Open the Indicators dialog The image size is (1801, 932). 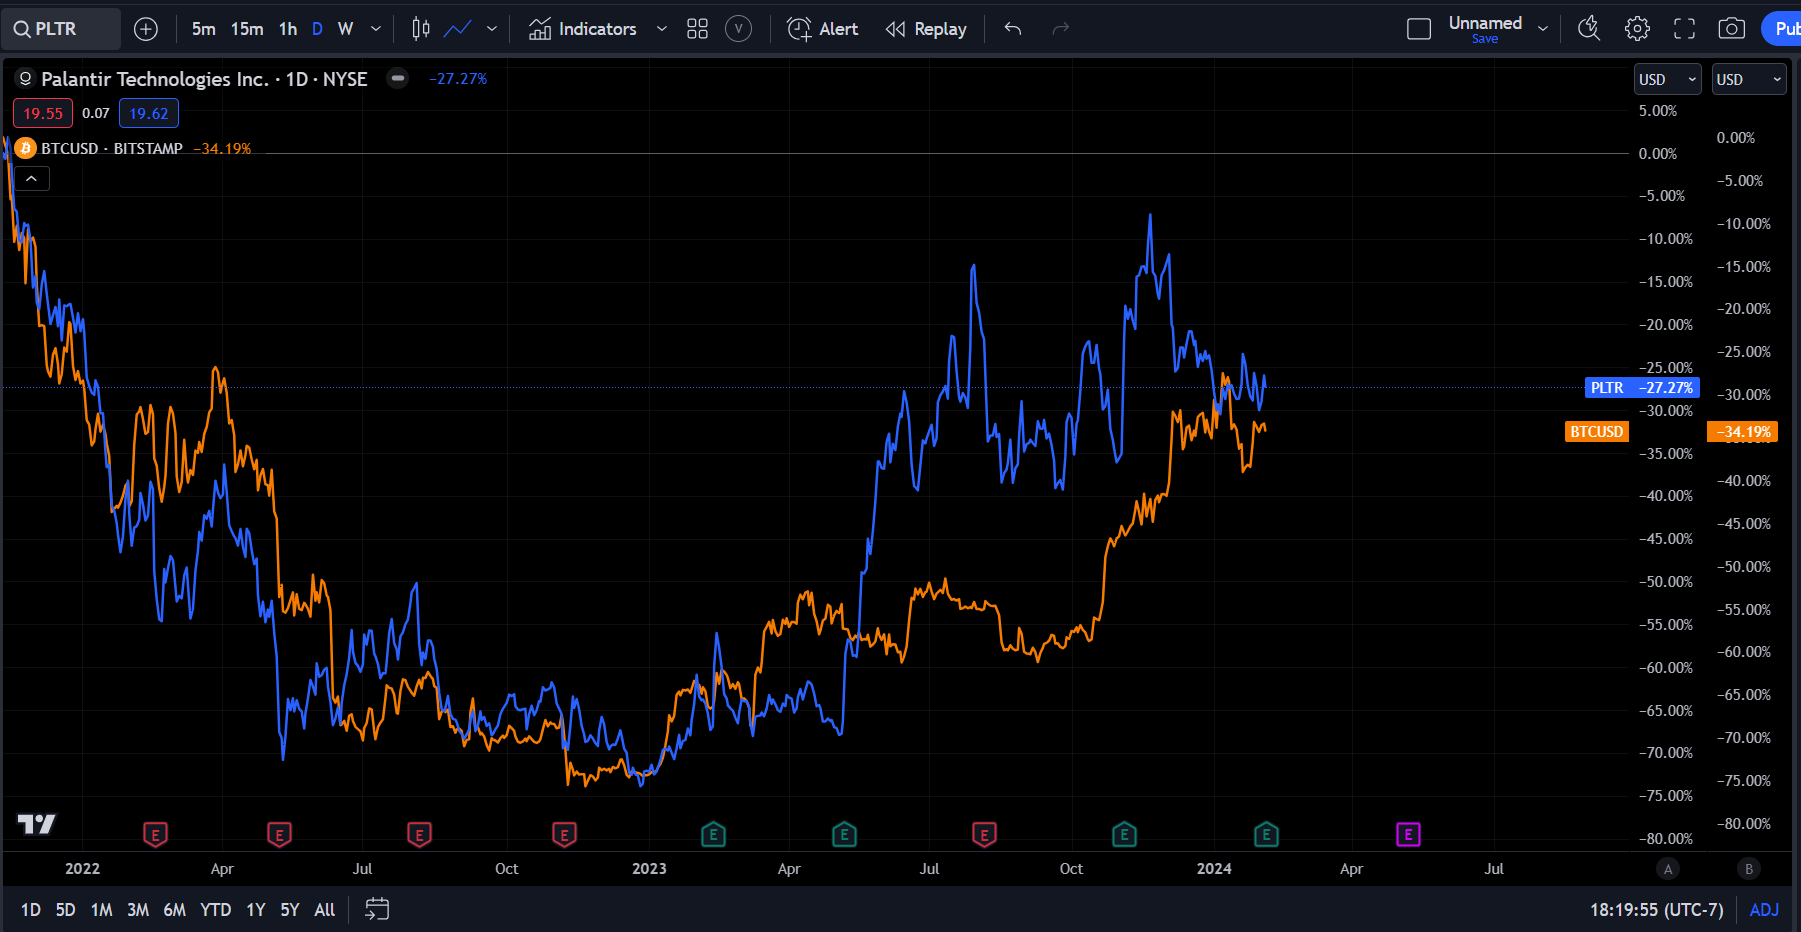583,29
